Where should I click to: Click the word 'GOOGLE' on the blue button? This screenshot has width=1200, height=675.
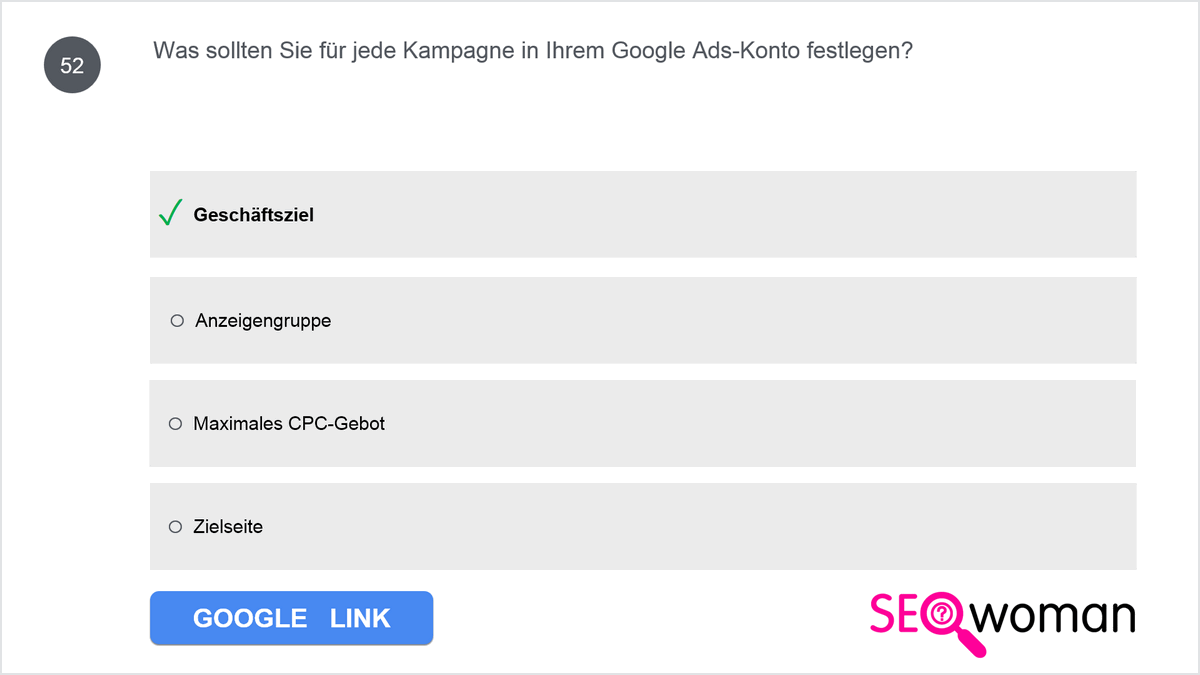250,619
